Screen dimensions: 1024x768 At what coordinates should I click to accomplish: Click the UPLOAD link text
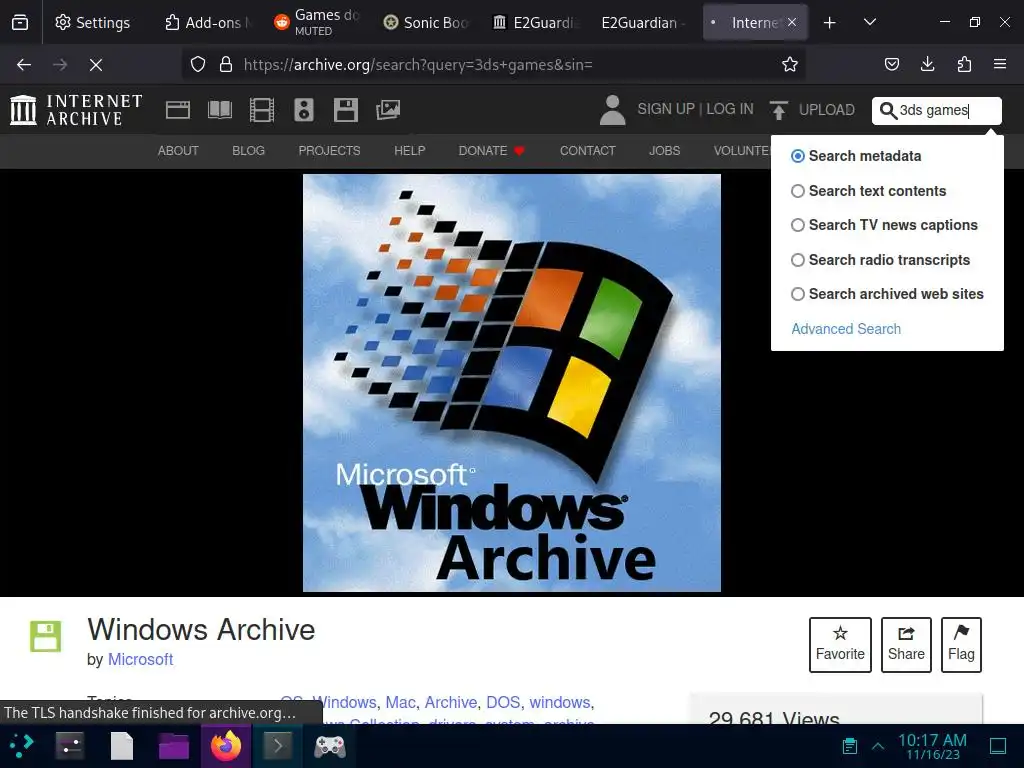click(x=826, y=110)
